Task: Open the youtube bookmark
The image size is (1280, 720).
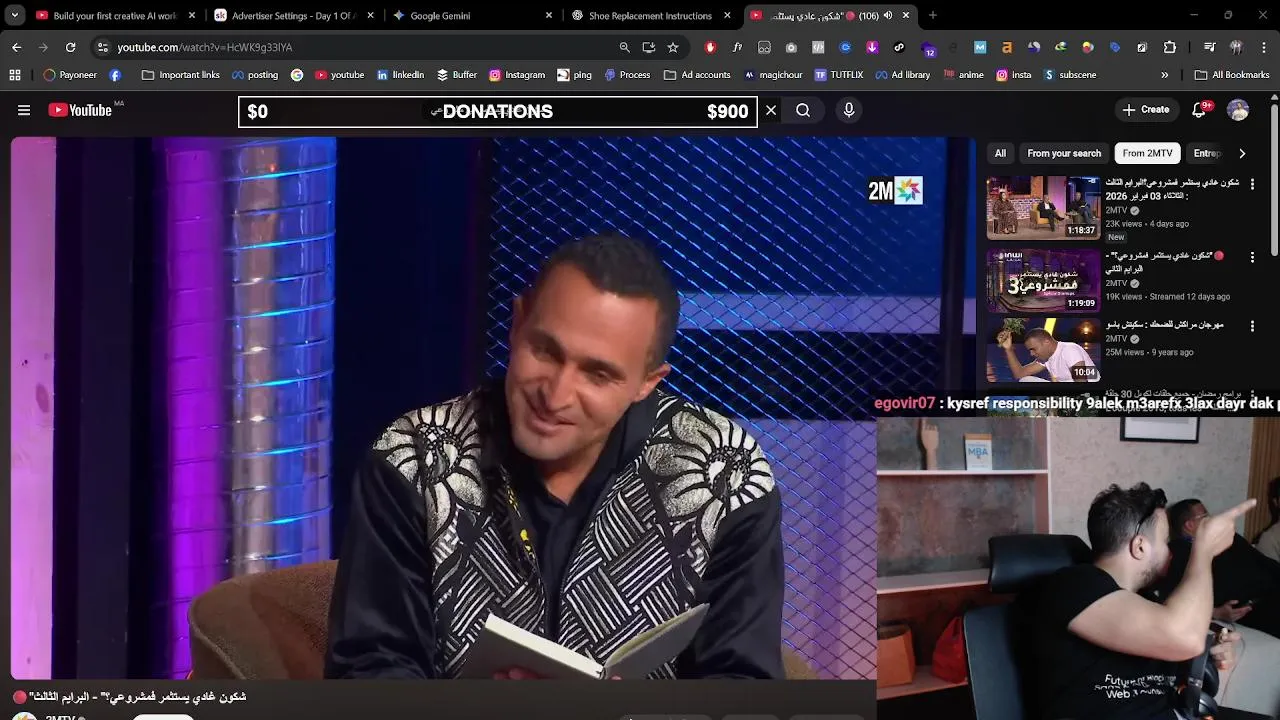Action: (339, 75)
